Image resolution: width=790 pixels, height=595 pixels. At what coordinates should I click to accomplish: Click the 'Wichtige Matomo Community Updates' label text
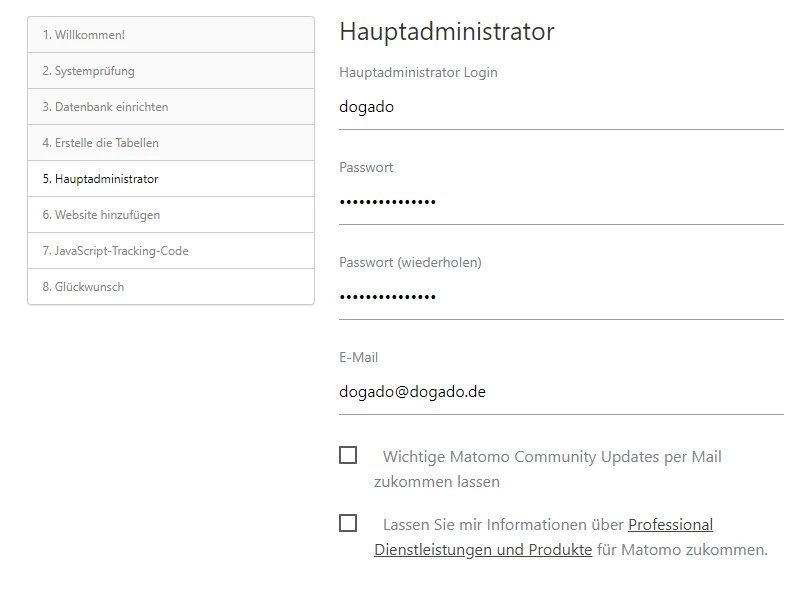[x=551, y=457]
